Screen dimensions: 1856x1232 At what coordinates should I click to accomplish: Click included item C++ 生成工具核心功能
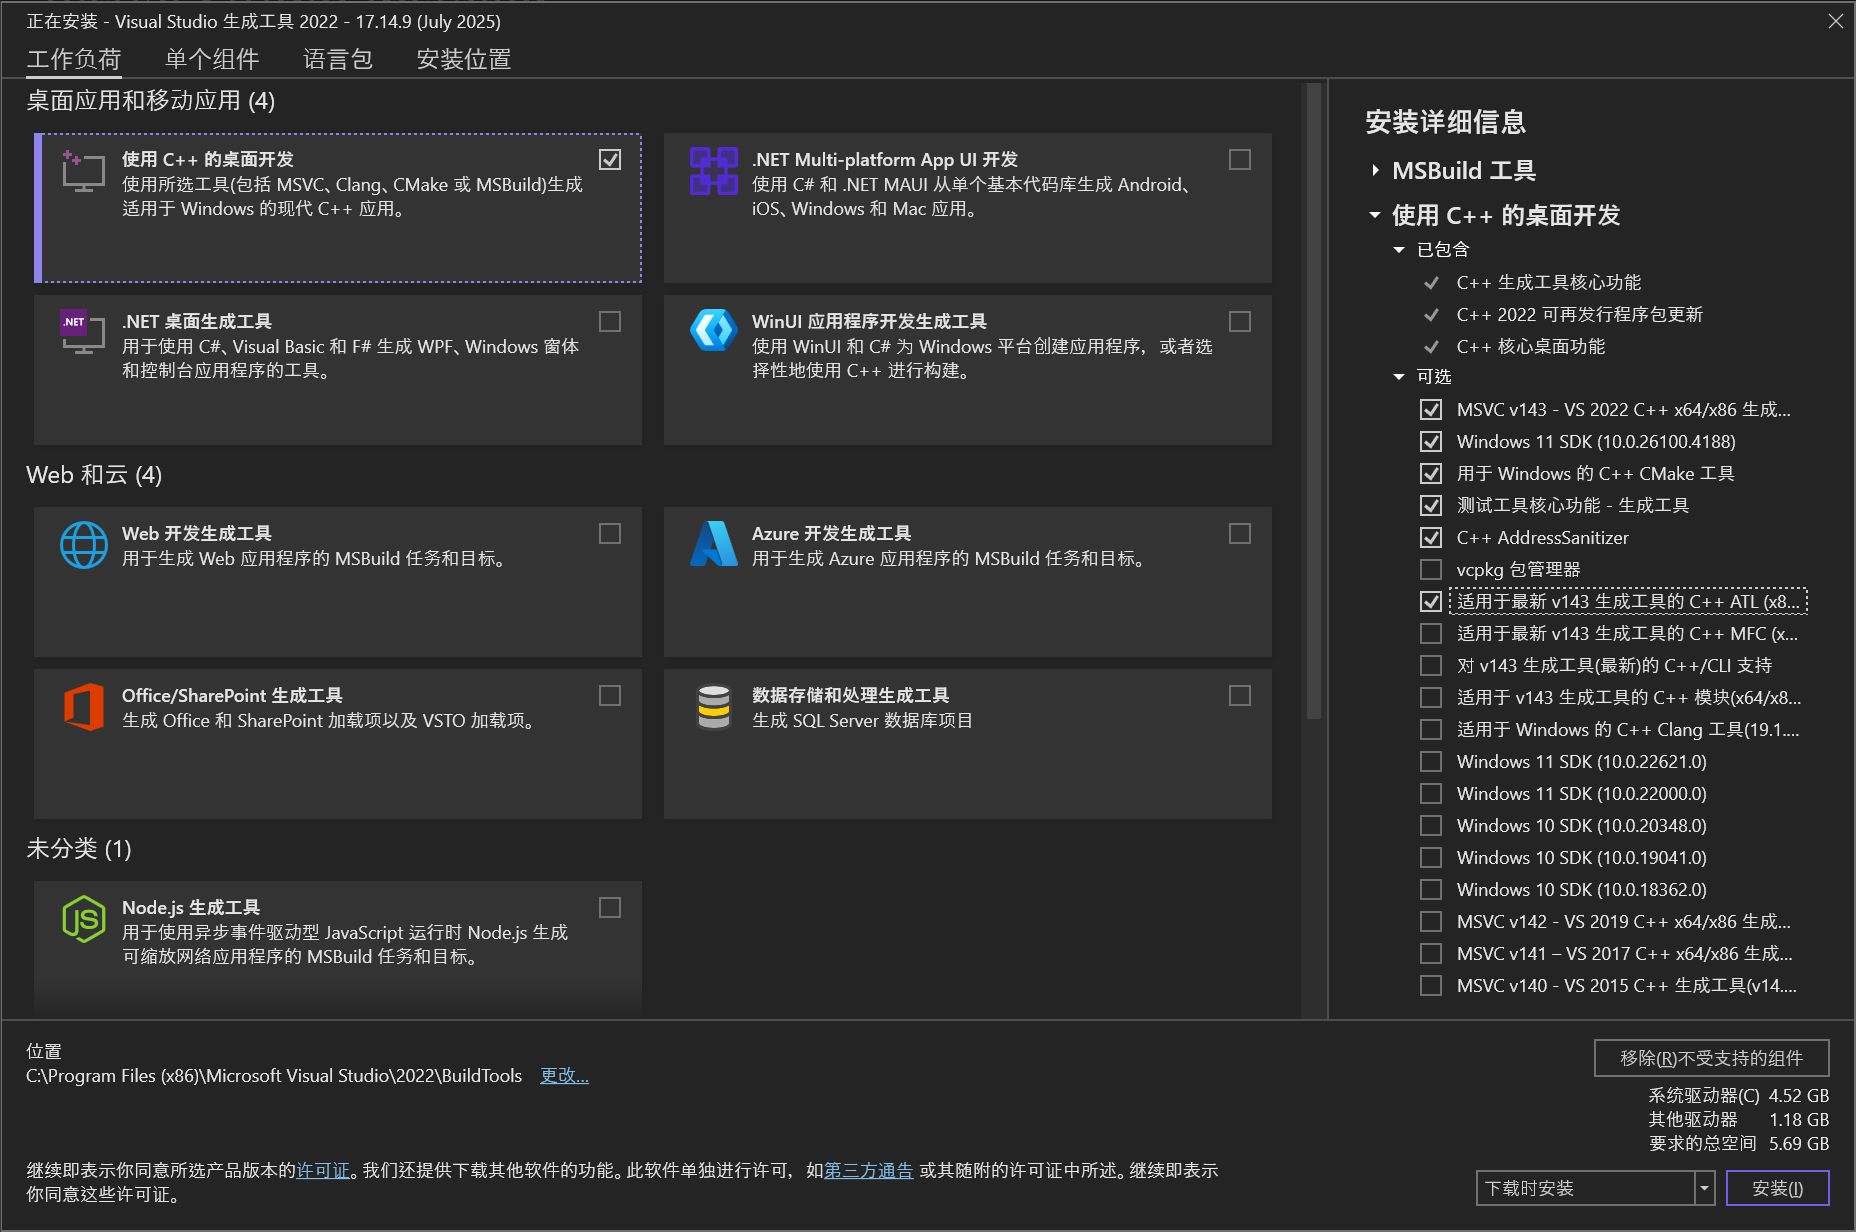[1549, 283]
